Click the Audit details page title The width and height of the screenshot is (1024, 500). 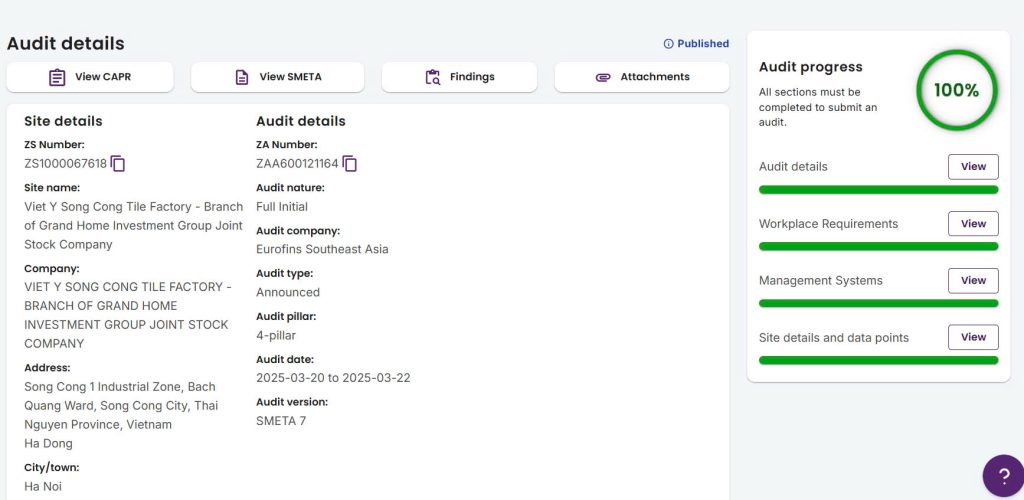click(x=65, y=44)
